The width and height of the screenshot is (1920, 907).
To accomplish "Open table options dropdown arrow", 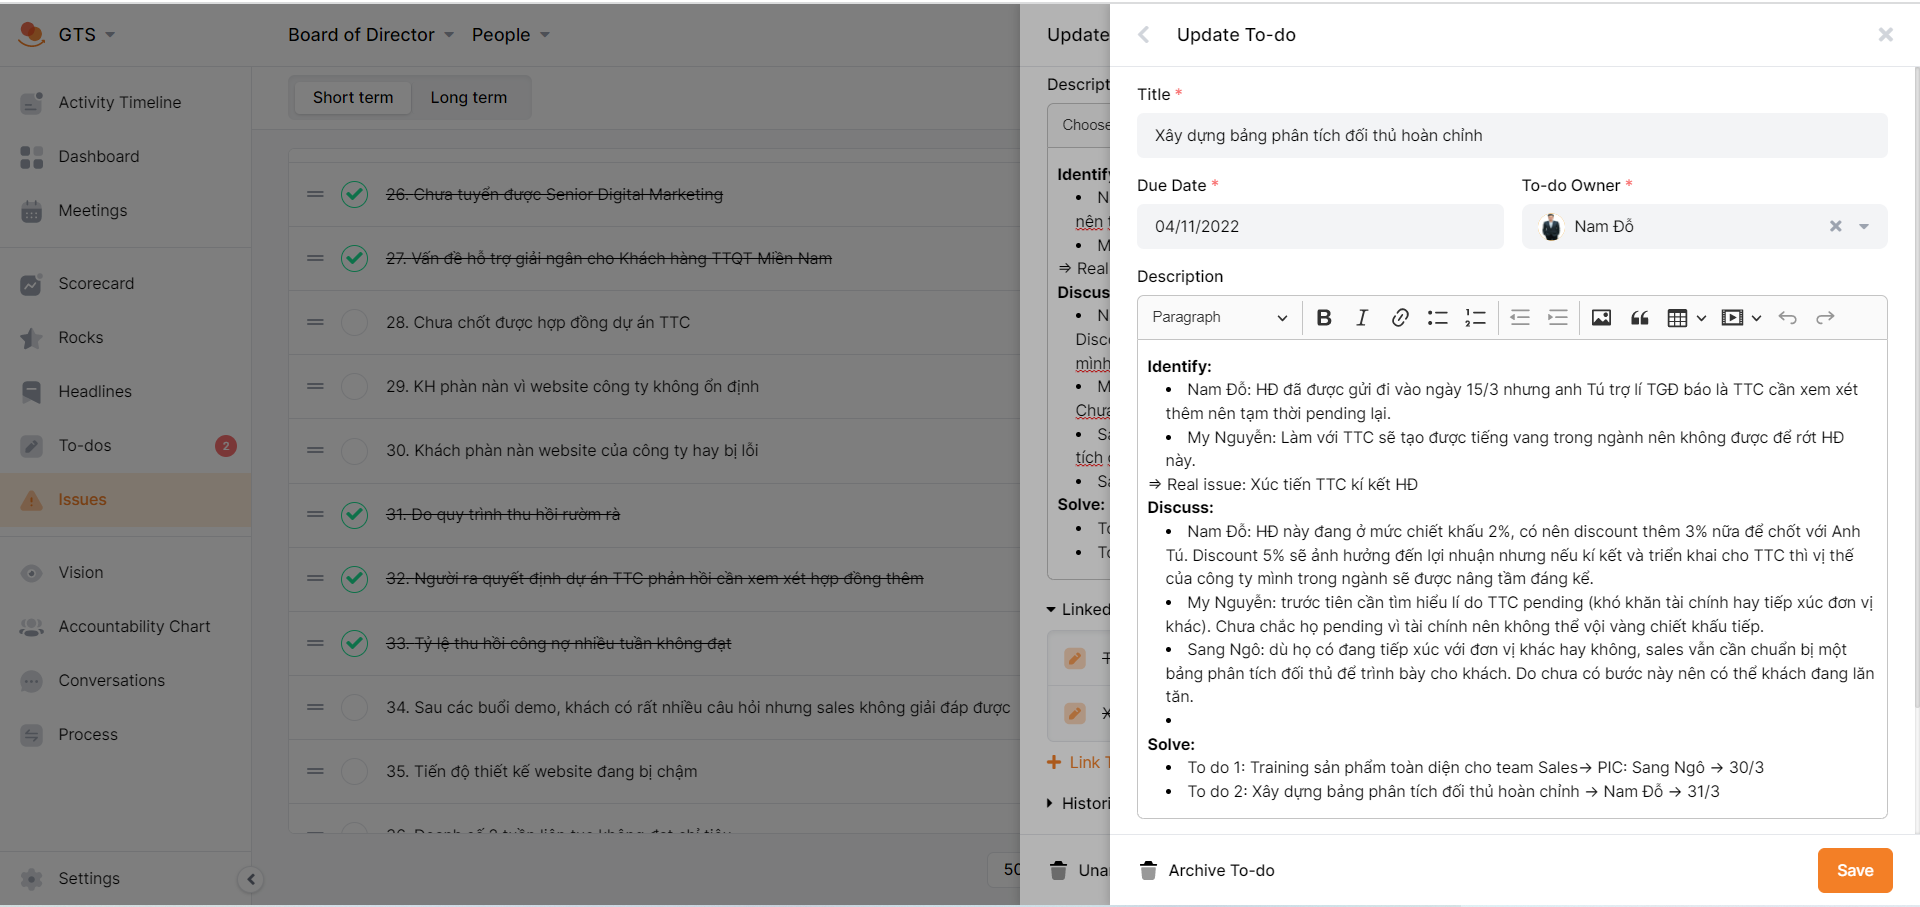I will tap(1701, 318).
